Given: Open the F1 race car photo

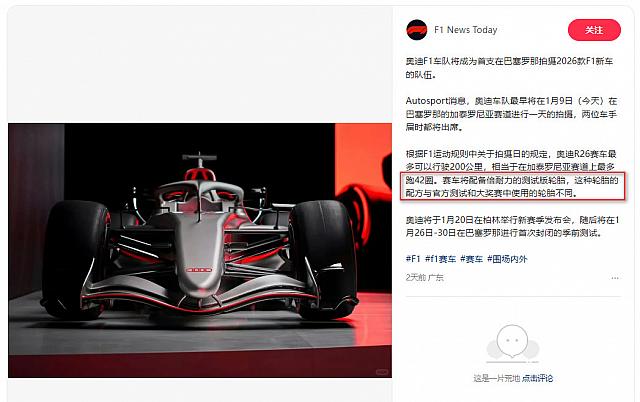Looking at the screenshot, I should tap(200, 250).
